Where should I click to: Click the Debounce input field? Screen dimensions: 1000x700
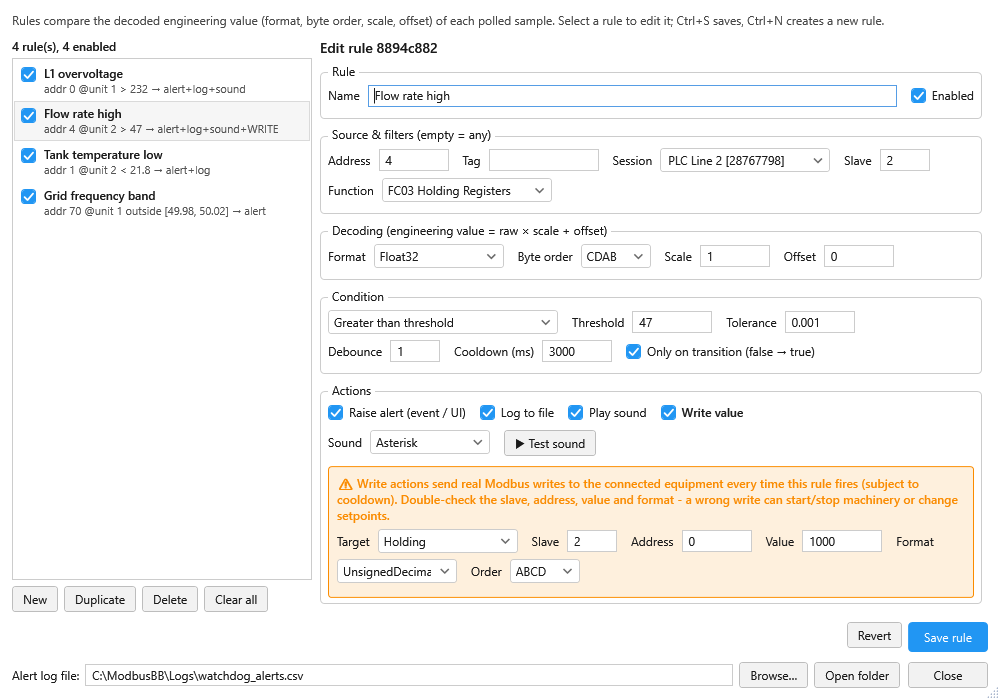pyautogui.click(x=415, y=351)
